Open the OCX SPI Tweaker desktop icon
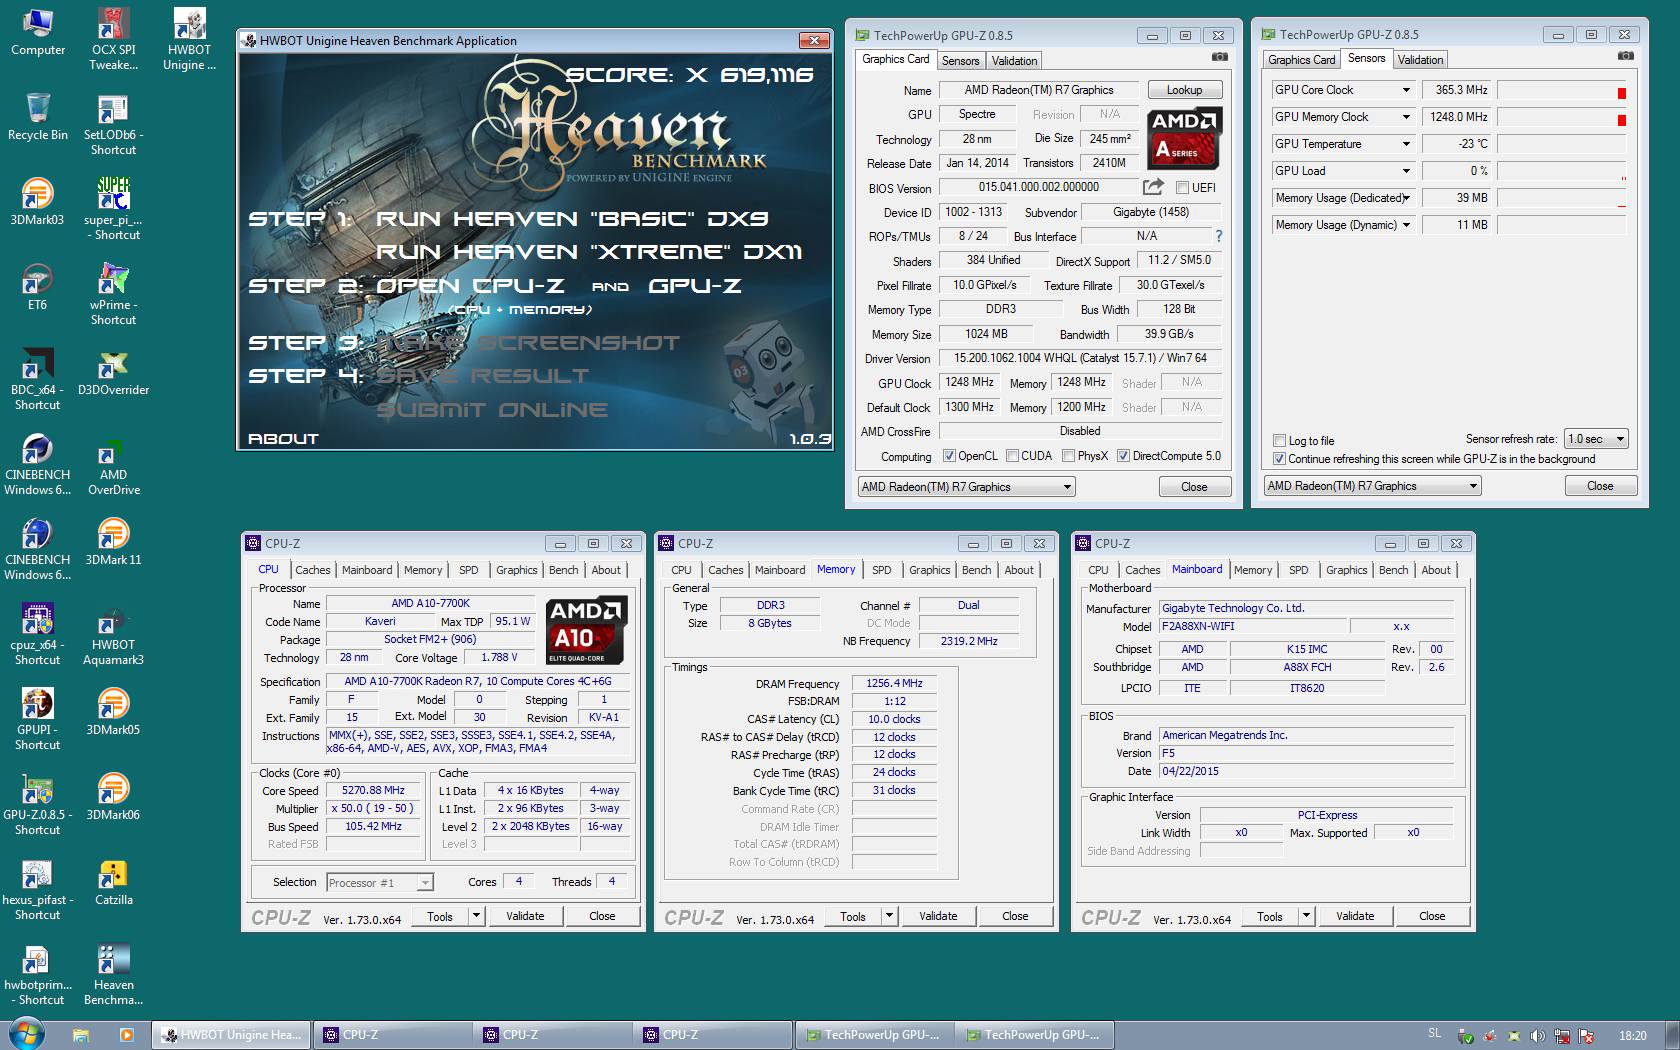Screen dimensions: 1680x1050 click(113, 40)
